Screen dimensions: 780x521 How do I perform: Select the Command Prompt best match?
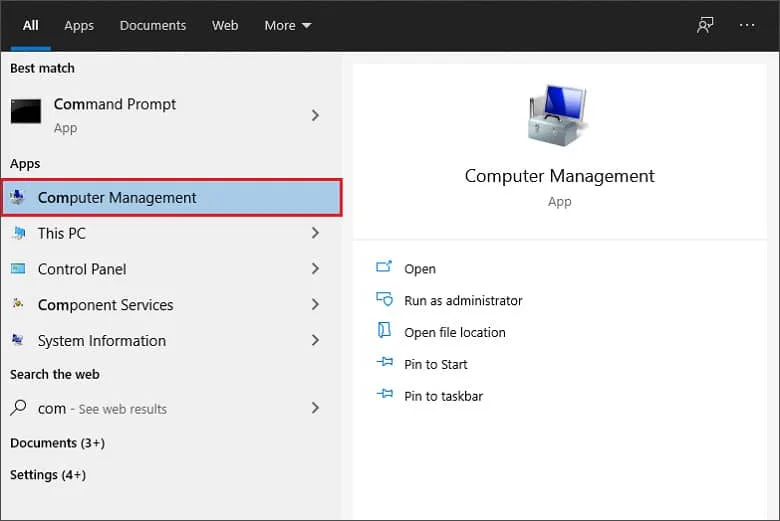[171, 115]
